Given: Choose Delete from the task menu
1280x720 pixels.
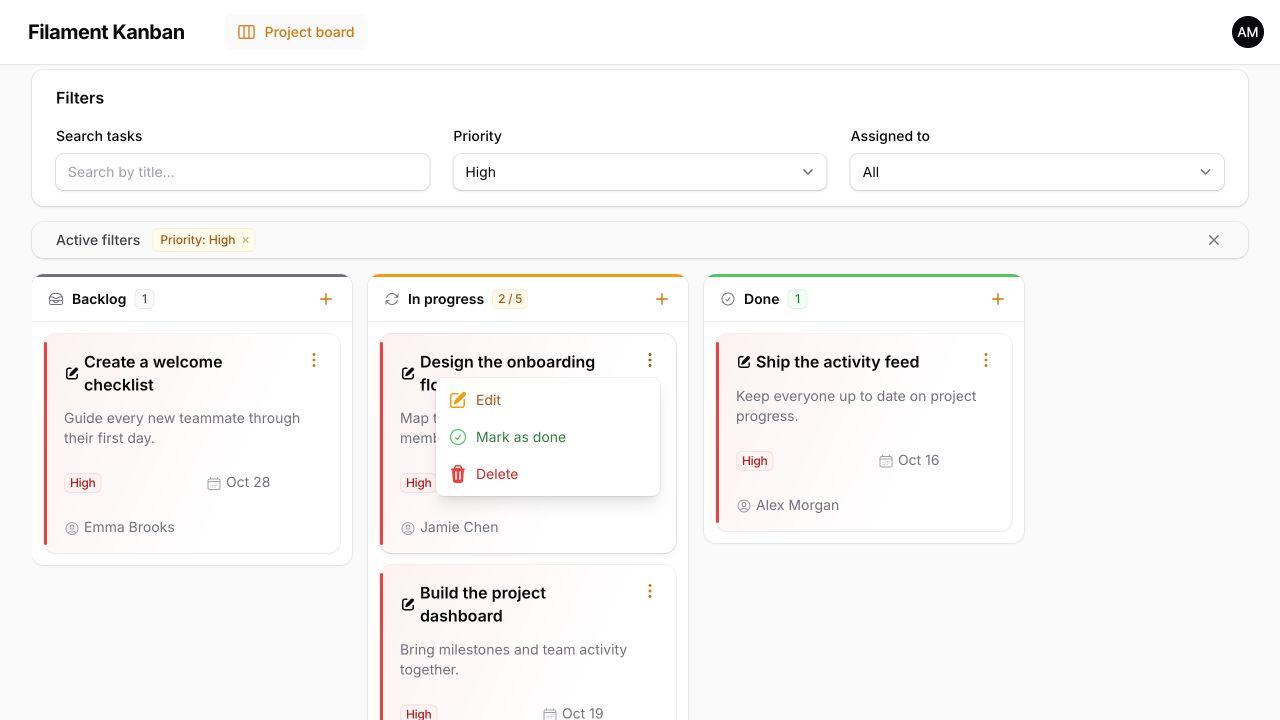Looking at the screenshot, I should point(548,474).
